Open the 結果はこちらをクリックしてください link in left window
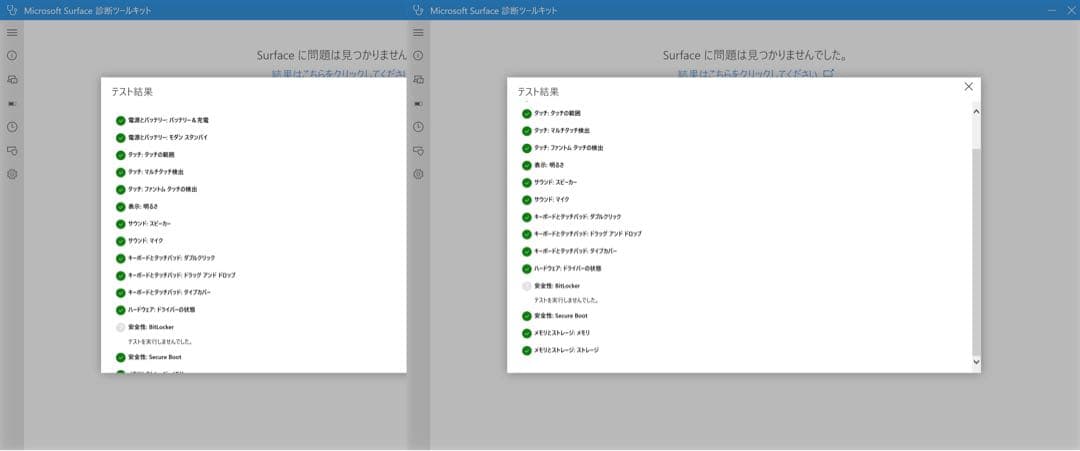This screenshot has width=1080, height=451. (x=339, y=73)
